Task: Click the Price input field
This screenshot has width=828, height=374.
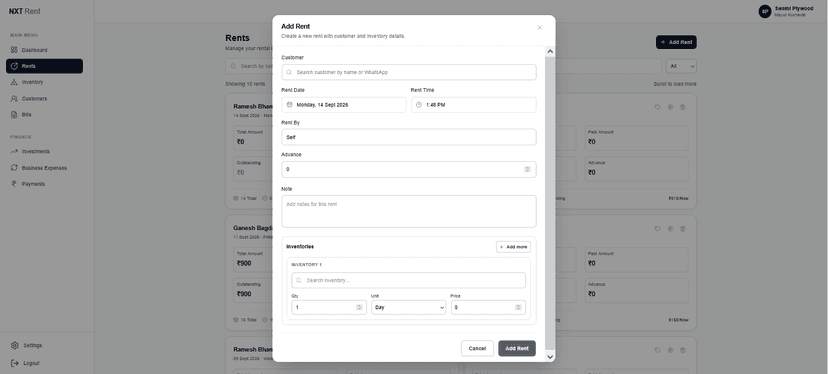Action: 488,307
